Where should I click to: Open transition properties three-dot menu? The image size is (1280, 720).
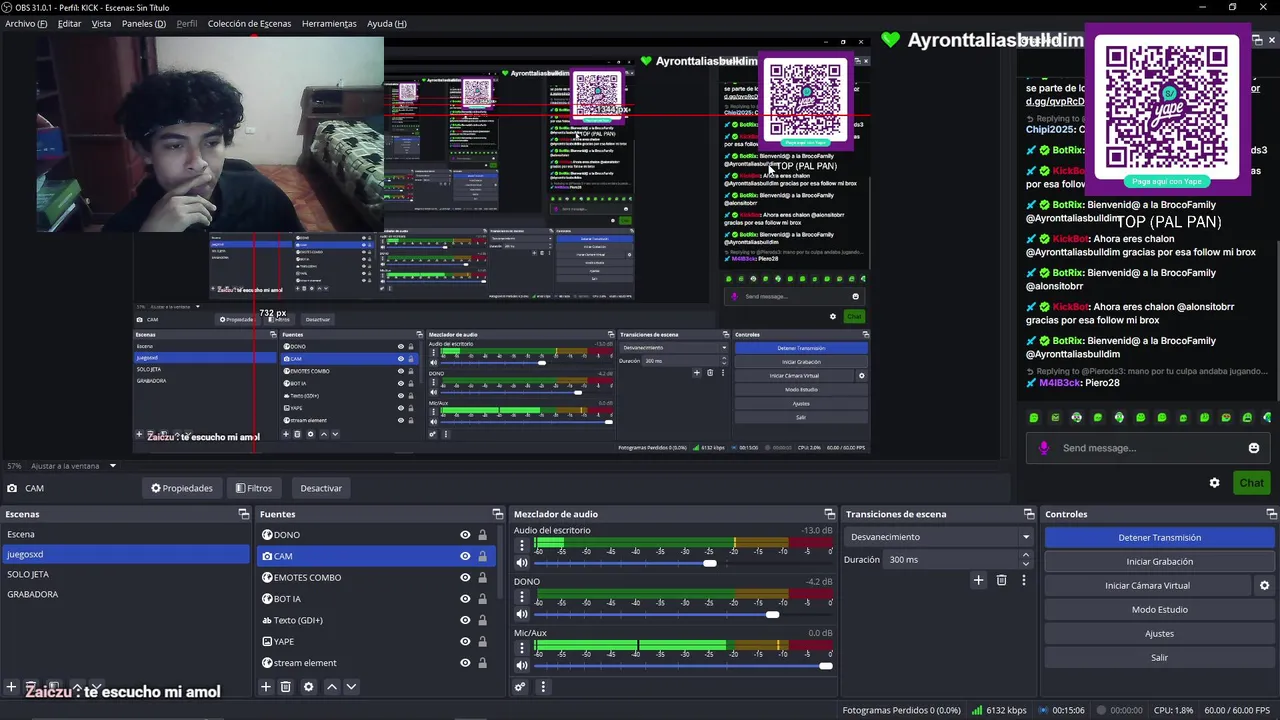tap(1023, 580)
